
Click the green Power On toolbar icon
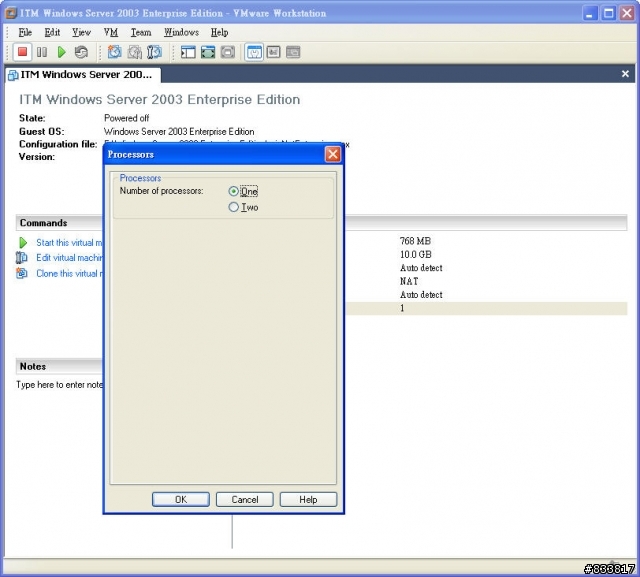point(62,52)
